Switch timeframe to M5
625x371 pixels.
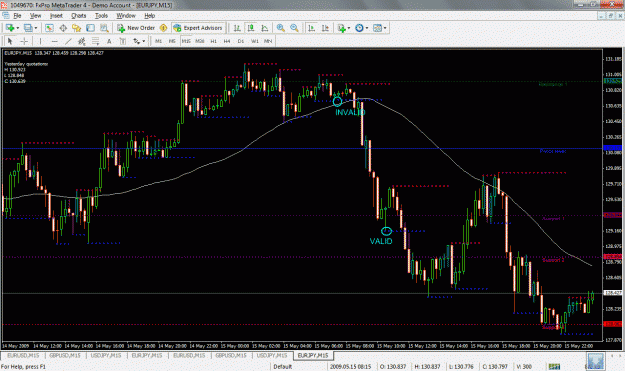[x=172, y=41]
